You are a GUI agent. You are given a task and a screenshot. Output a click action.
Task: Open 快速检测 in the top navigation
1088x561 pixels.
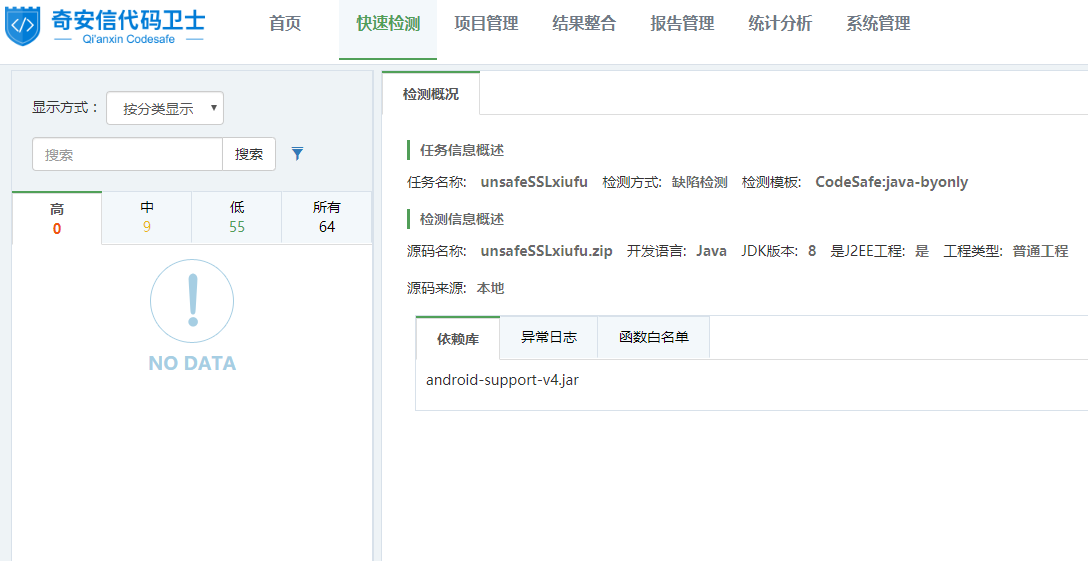pos(388,24)
